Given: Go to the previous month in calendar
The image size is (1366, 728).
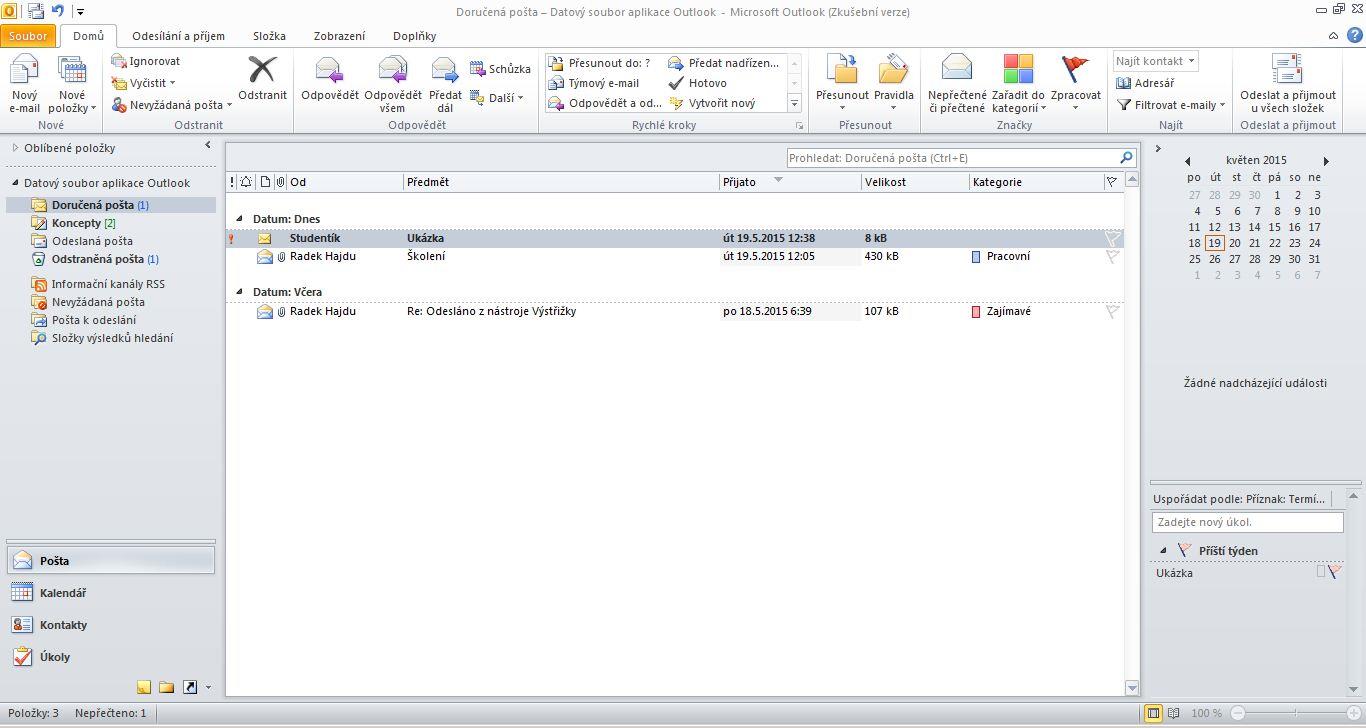Looking at the screenshot, I should point(1187,161).
